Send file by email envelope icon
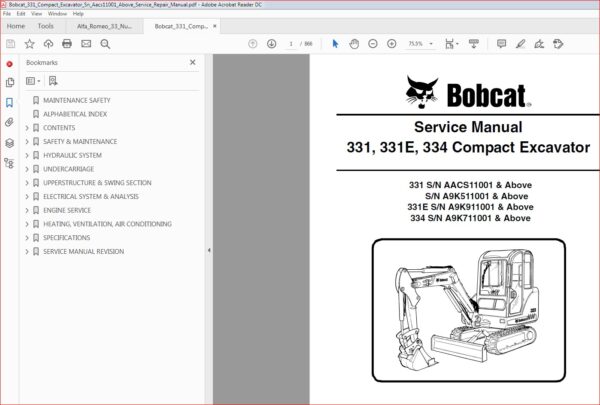 click(x=86, y=44)
